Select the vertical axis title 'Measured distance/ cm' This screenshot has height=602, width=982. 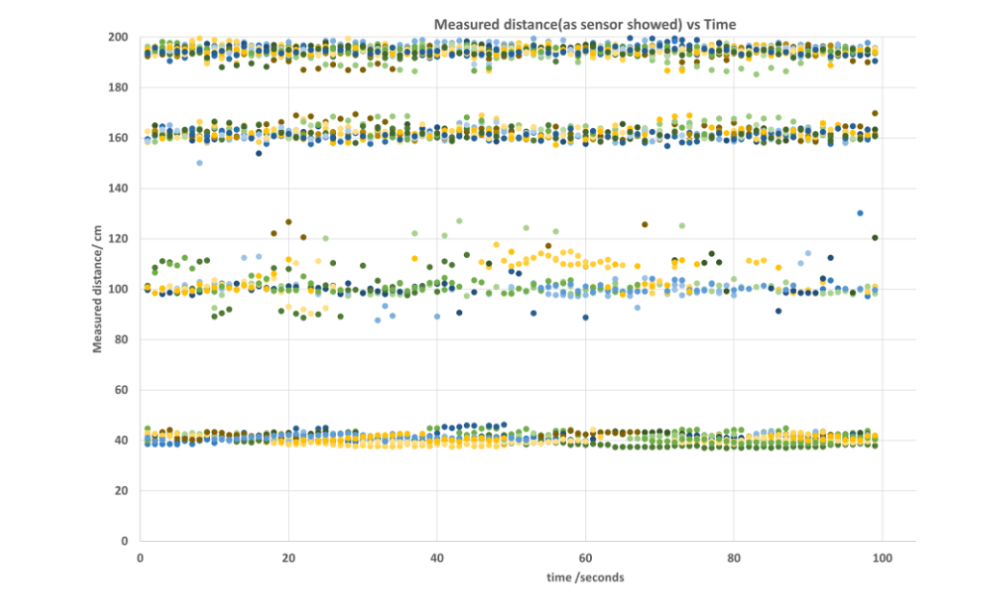99,290
